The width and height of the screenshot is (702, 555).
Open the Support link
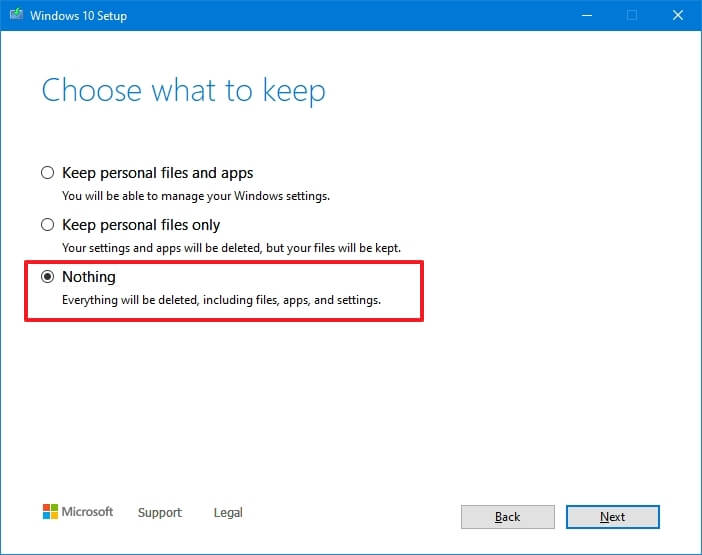(160, 513)
